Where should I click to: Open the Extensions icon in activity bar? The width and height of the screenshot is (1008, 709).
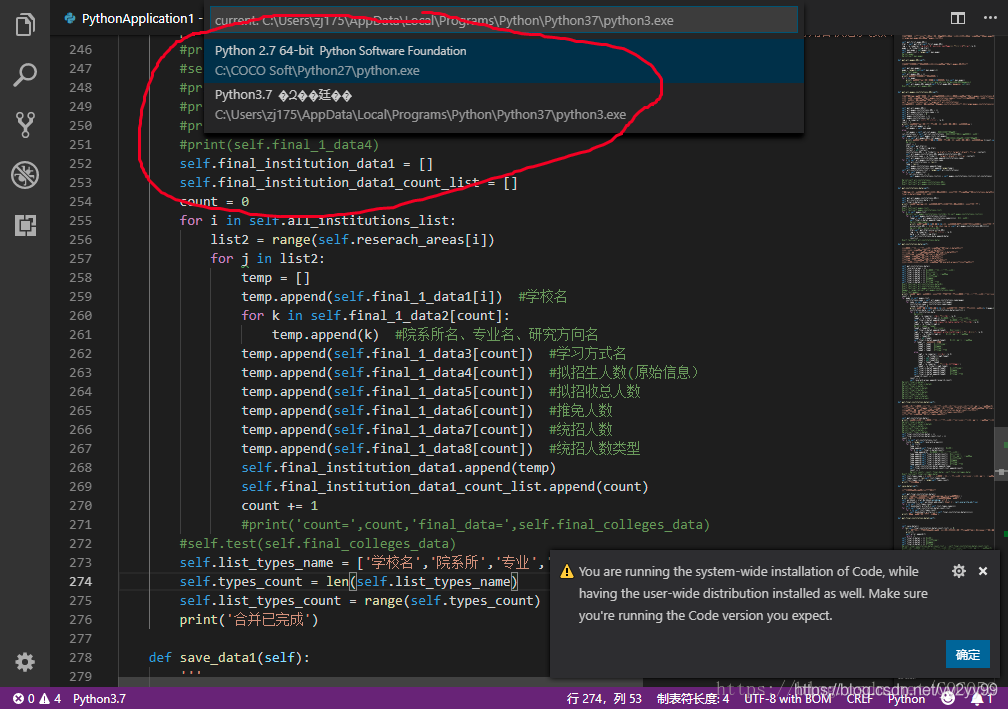tap(25, 226)
